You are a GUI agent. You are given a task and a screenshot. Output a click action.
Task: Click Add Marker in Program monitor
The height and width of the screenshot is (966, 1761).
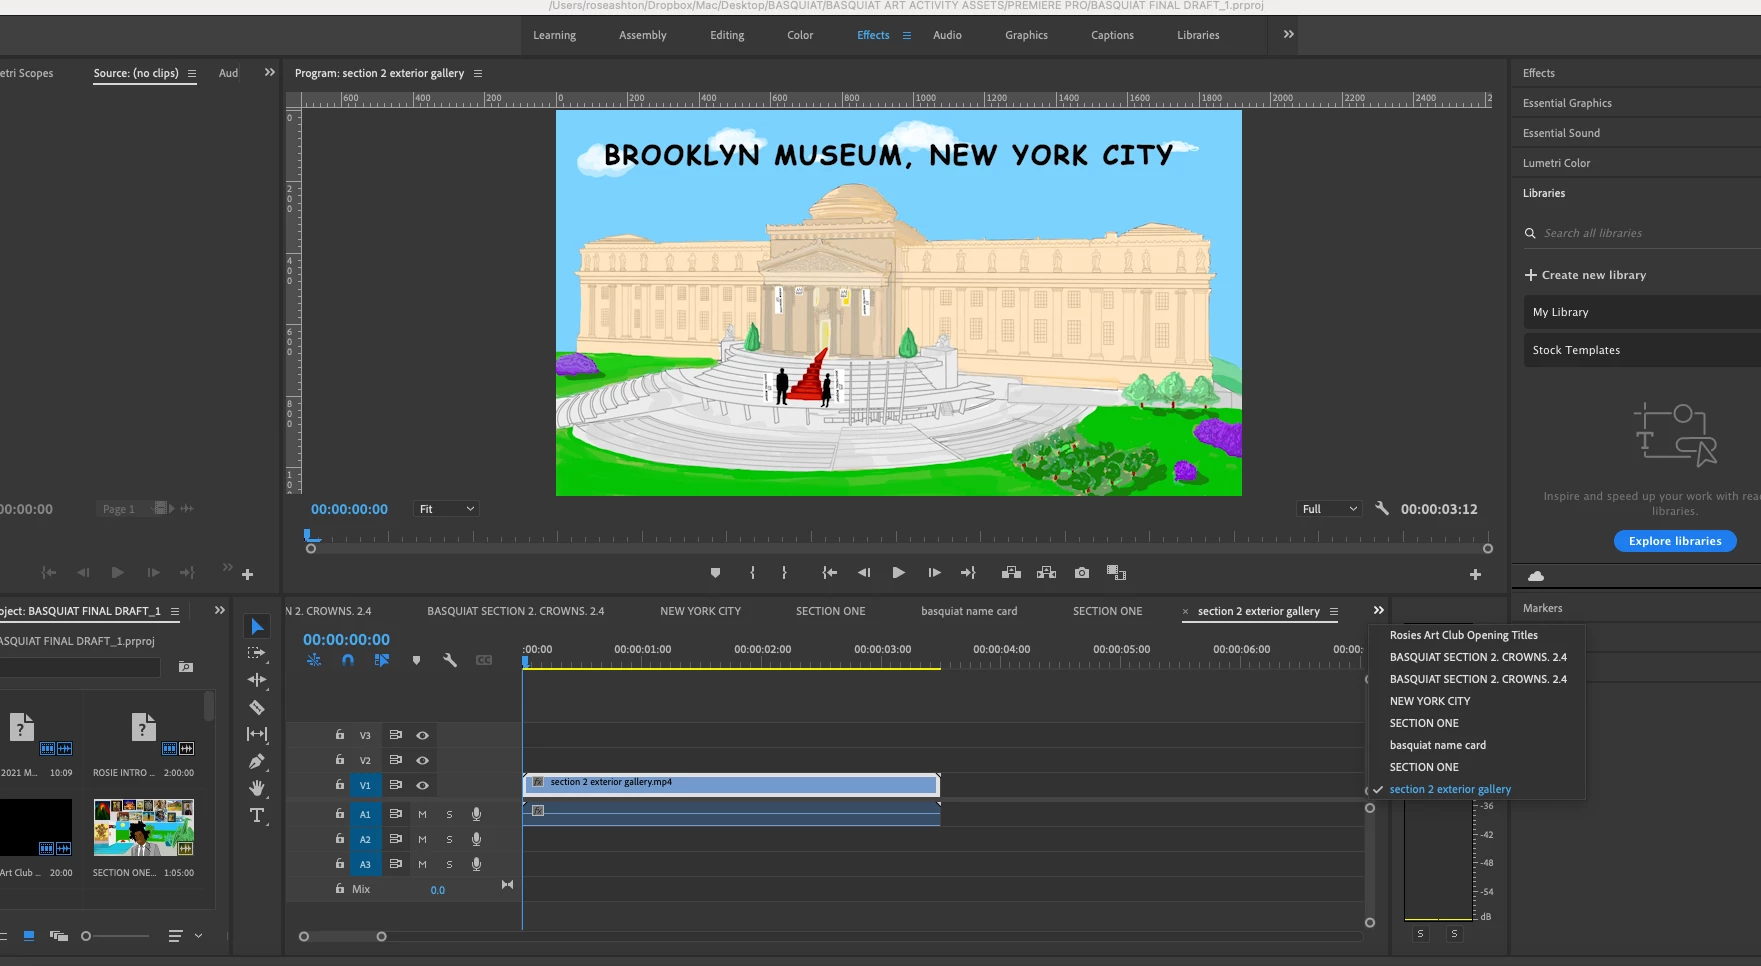(x=715, y=573)
